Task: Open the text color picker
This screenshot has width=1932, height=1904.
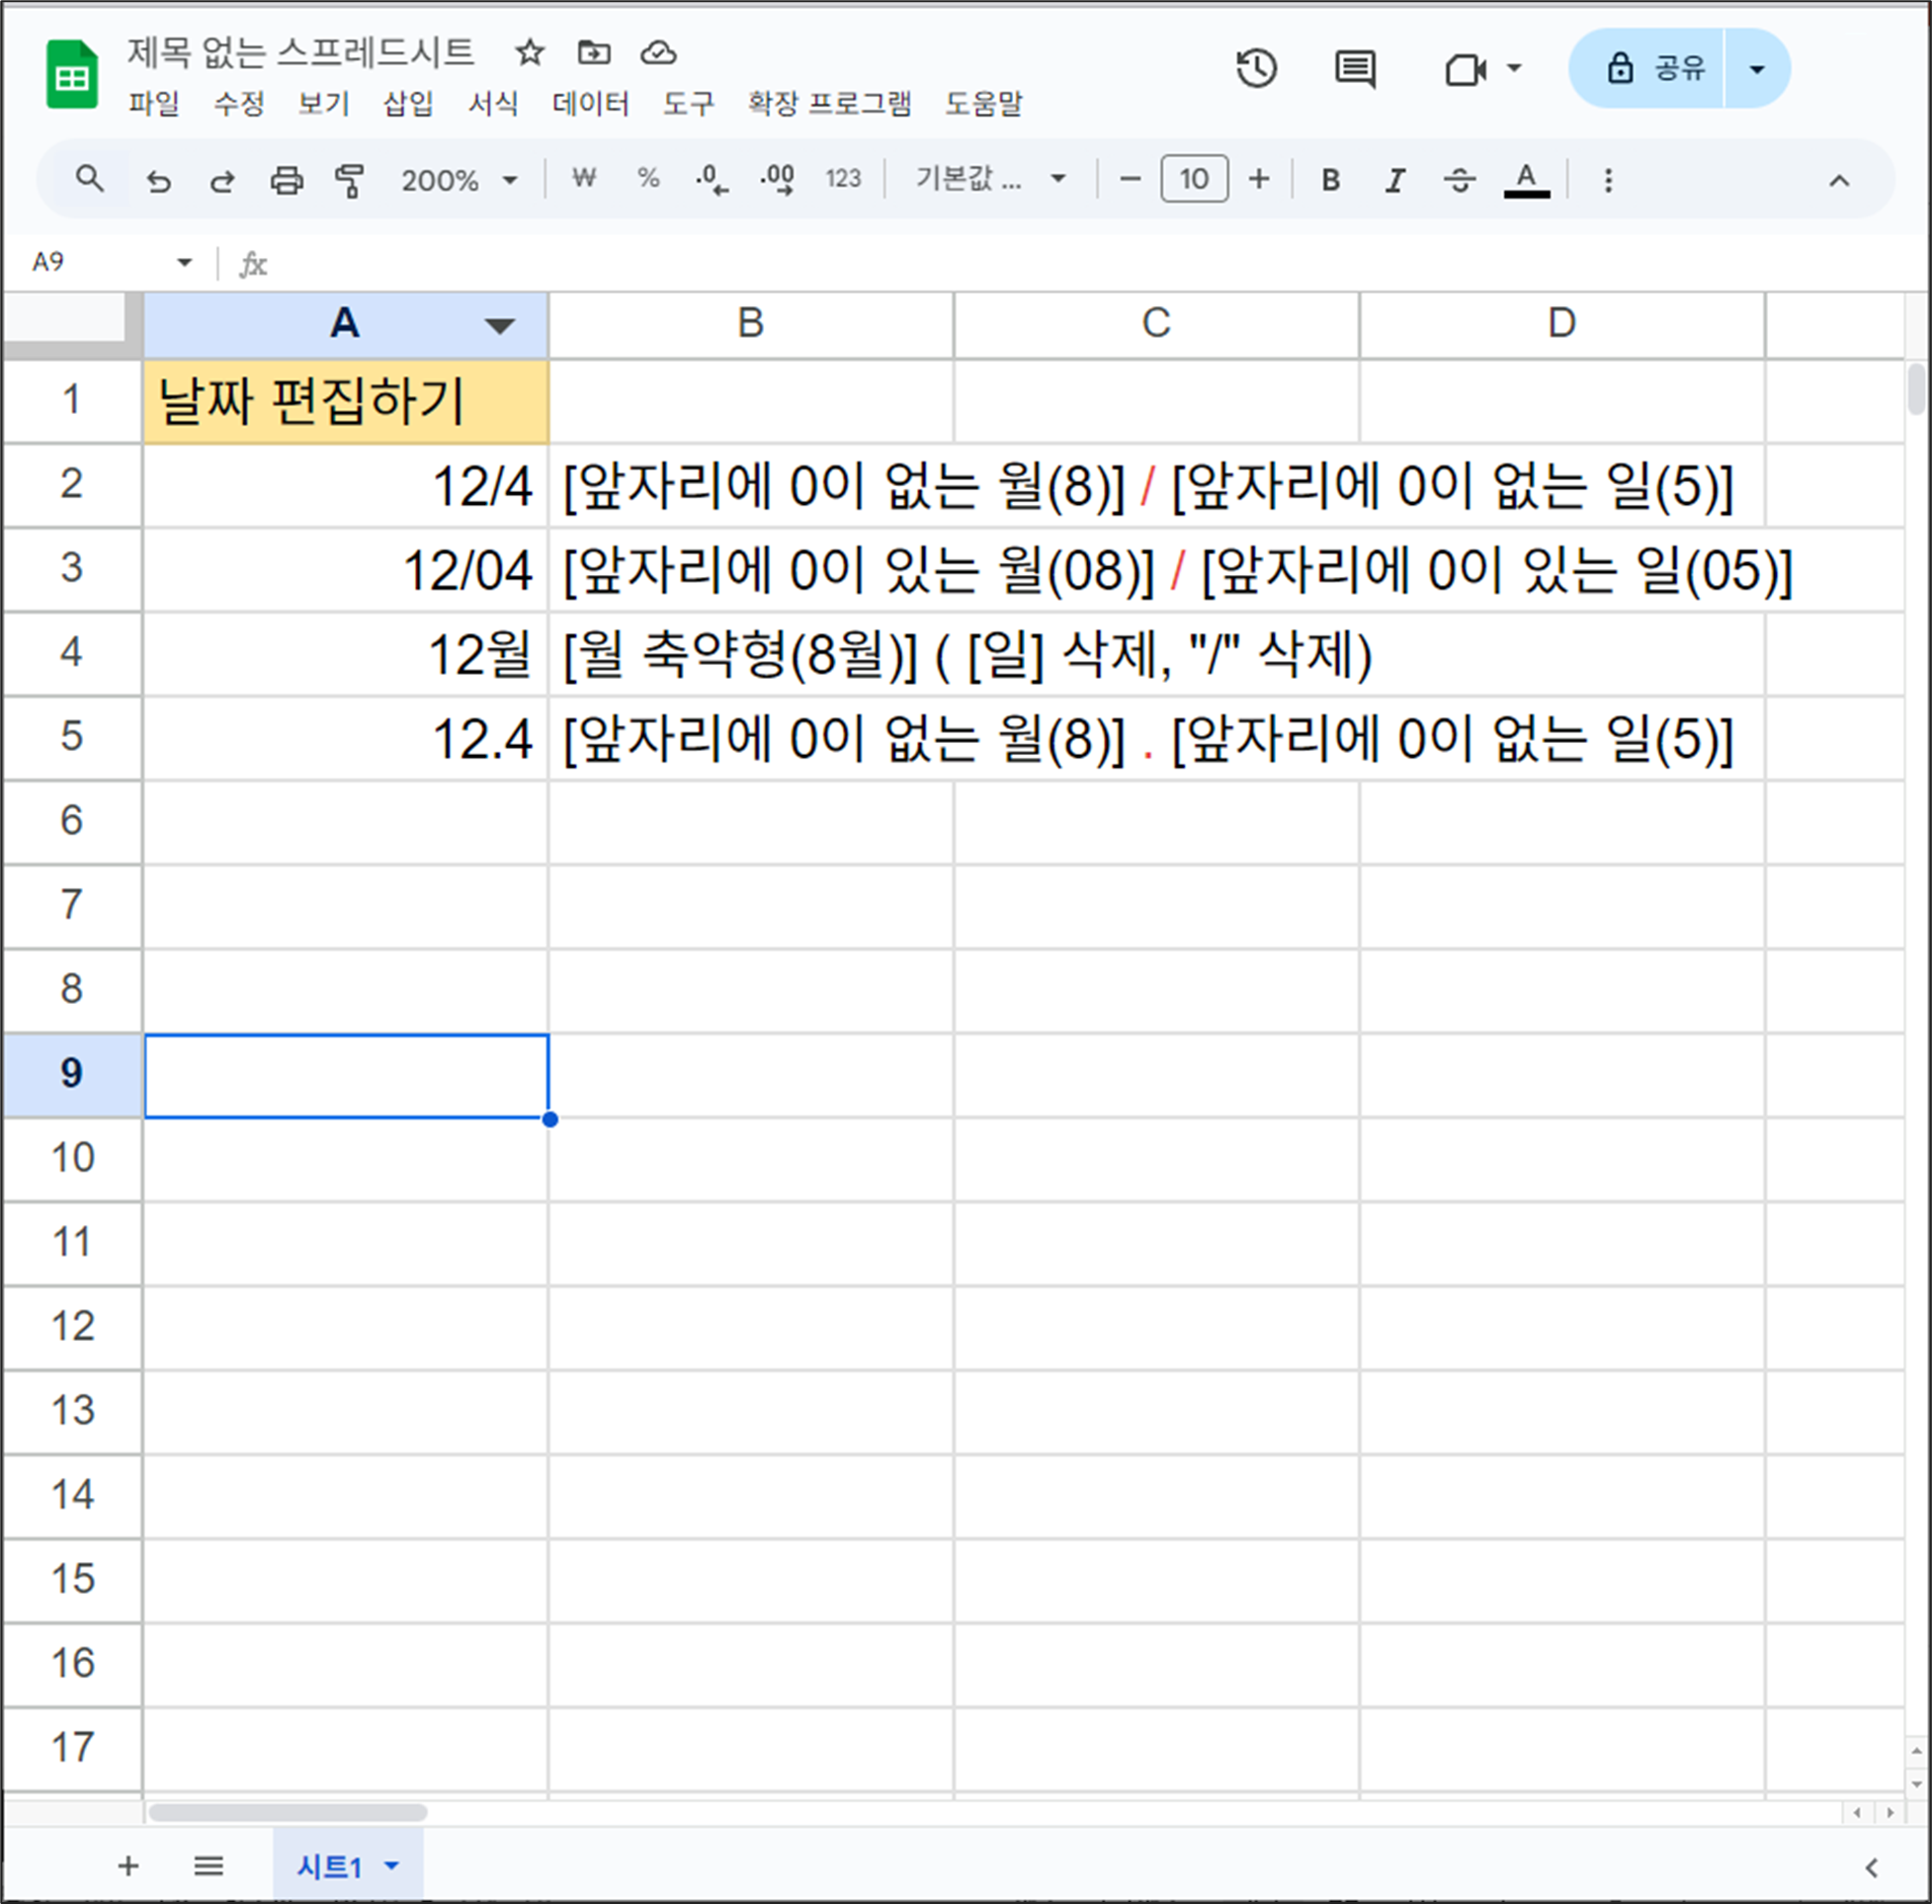Action: [x=1526, y=180]
